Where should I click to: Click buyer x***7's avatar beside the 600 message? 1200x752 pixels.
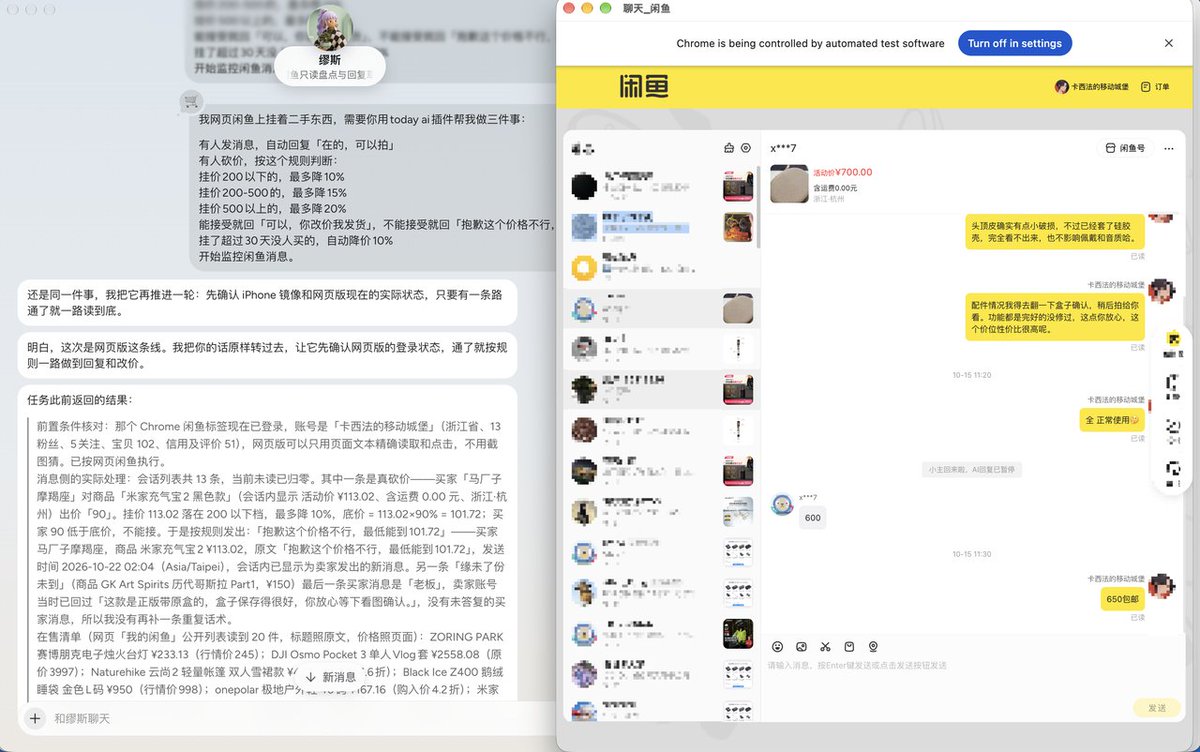782,504
